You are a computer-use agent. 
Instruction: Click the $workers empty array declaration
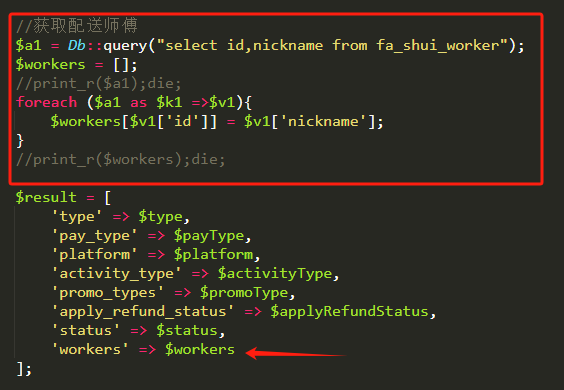[x=76, y=65]
